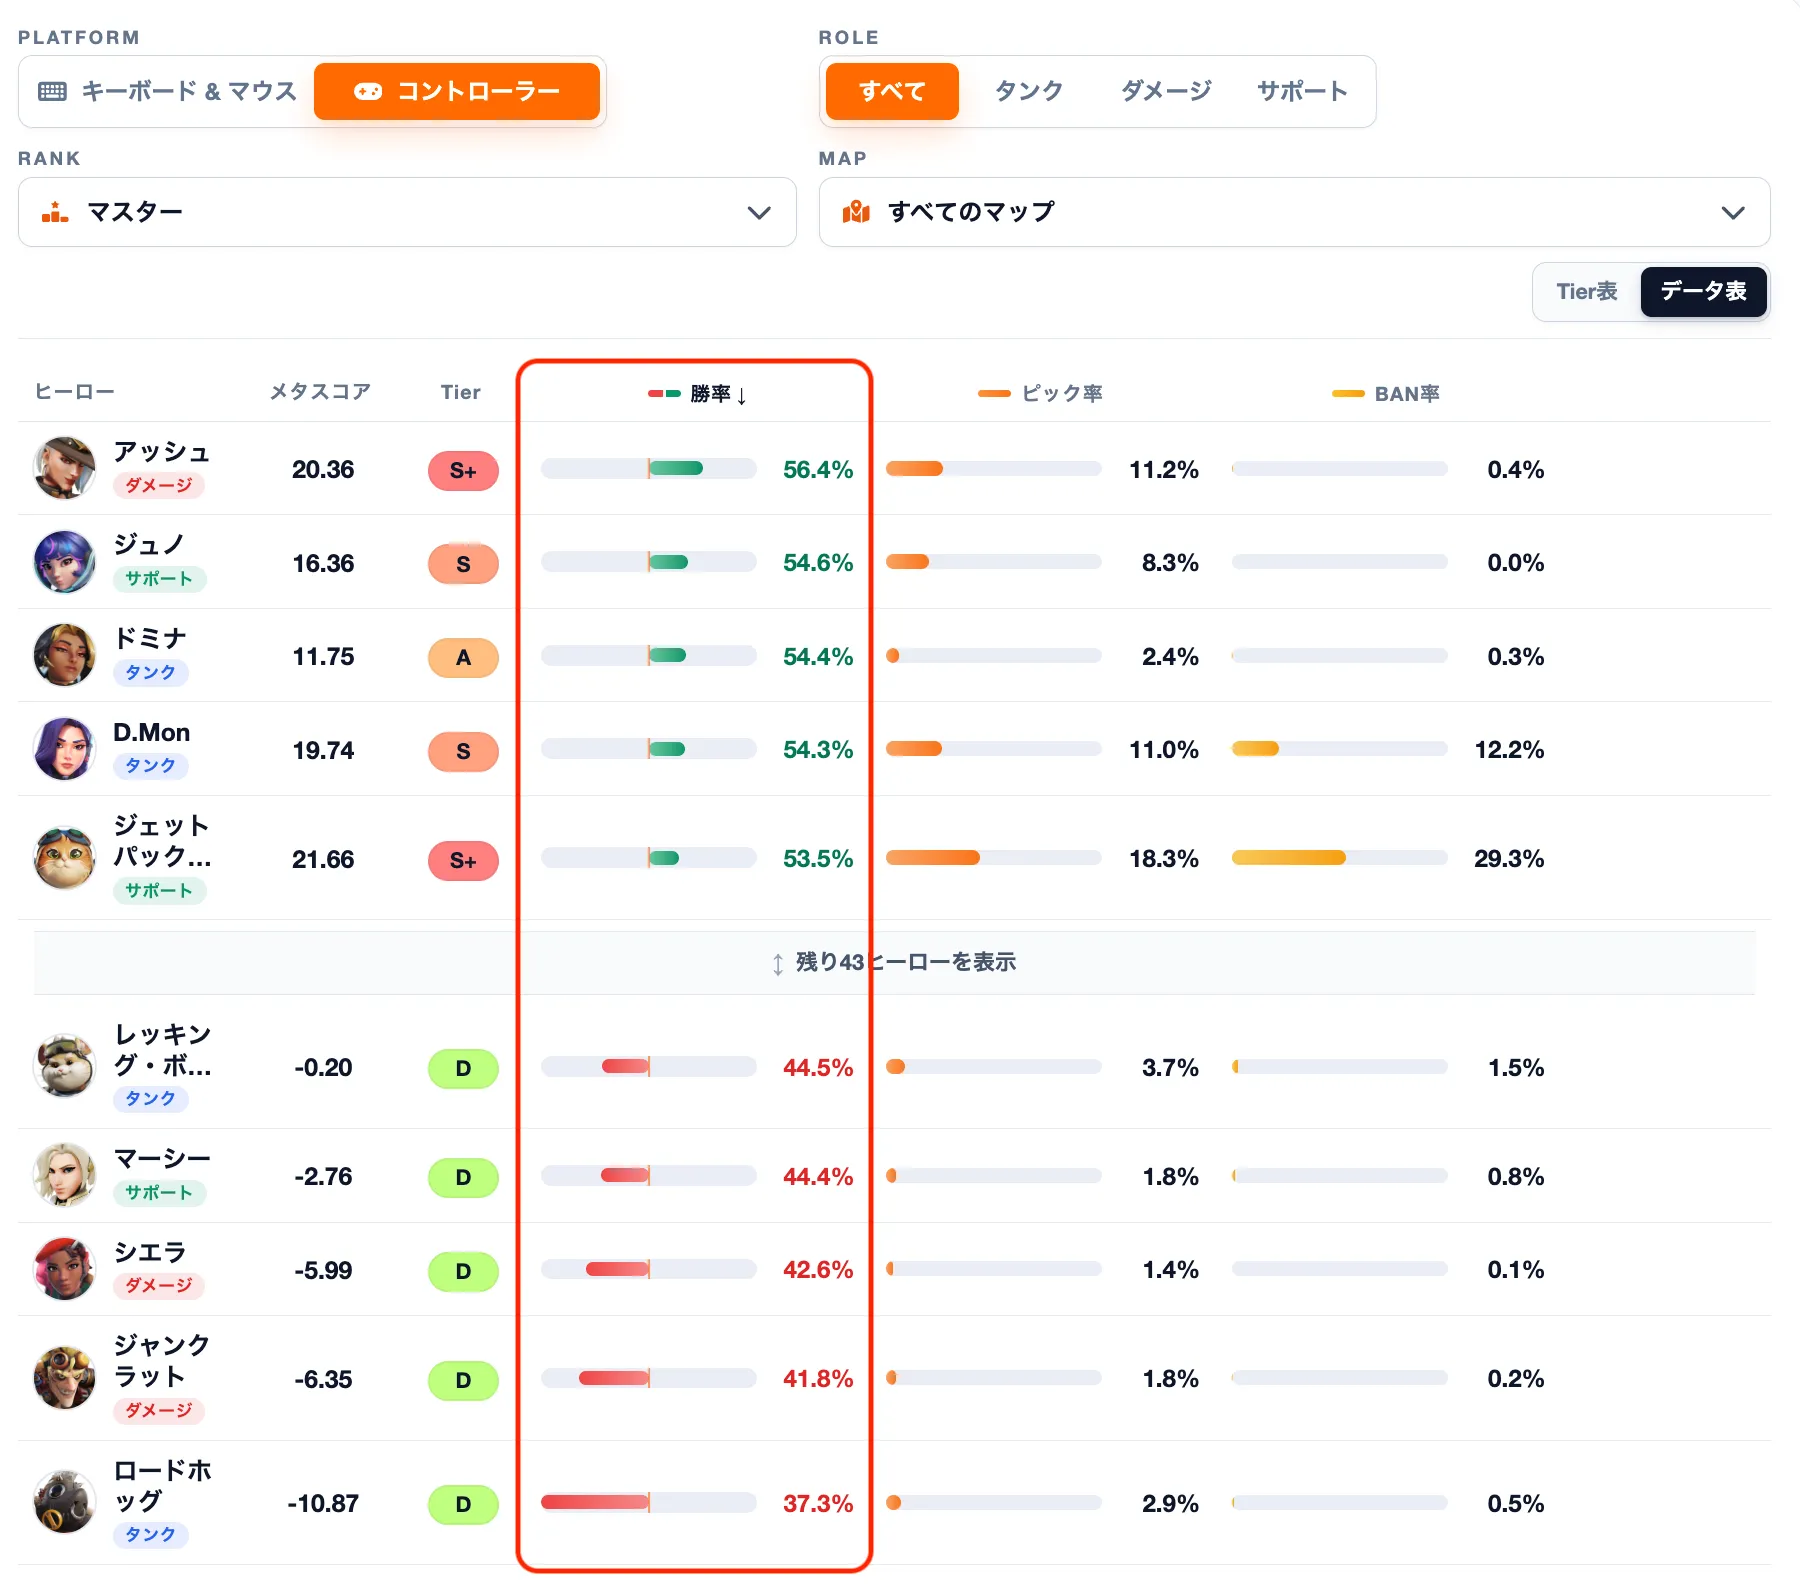Click pick rate value 18.3%
The width and height of the screenshot is (1800, 1592).
[1164, 858]
